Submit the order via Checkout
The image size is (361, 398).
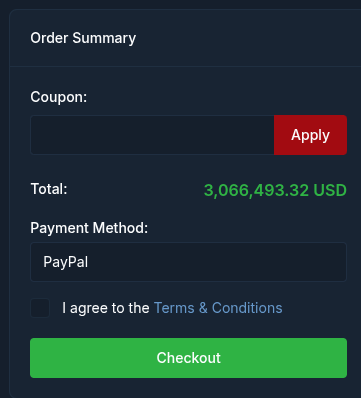(188, 358)
